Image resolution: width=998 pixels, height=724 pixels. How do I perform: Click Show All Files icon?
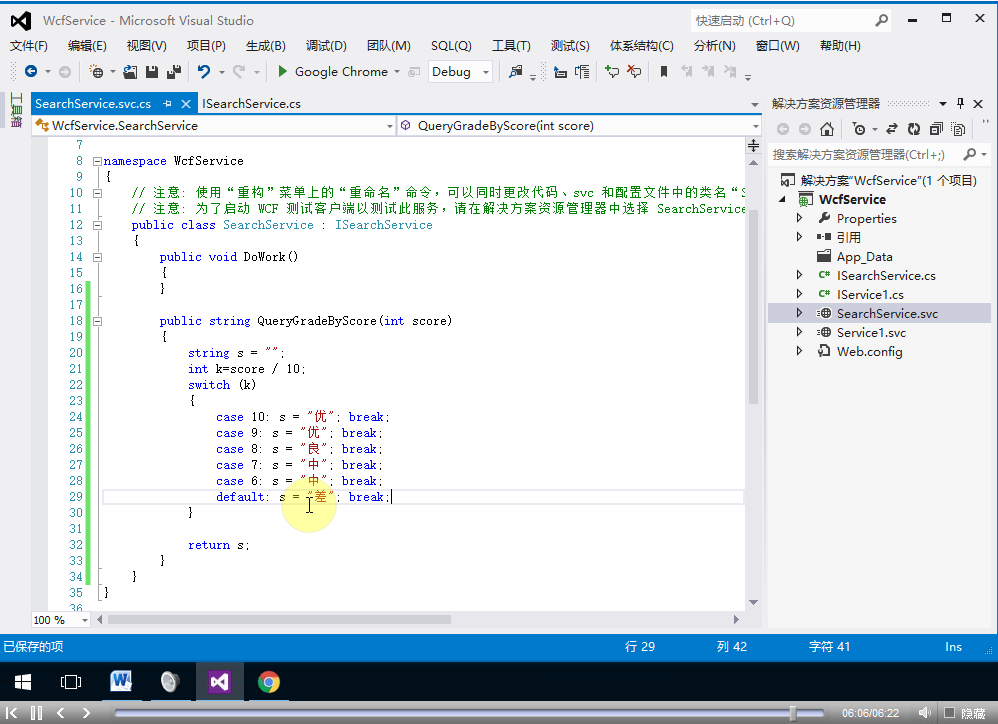(958, 129)
